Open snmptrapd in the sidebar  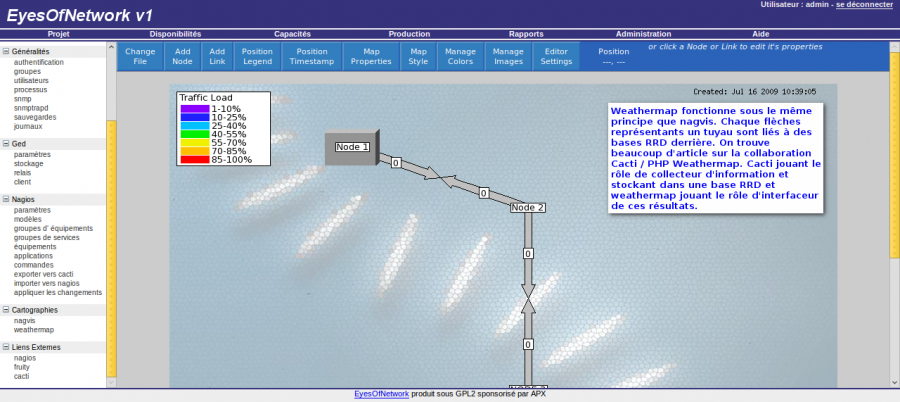31,108
